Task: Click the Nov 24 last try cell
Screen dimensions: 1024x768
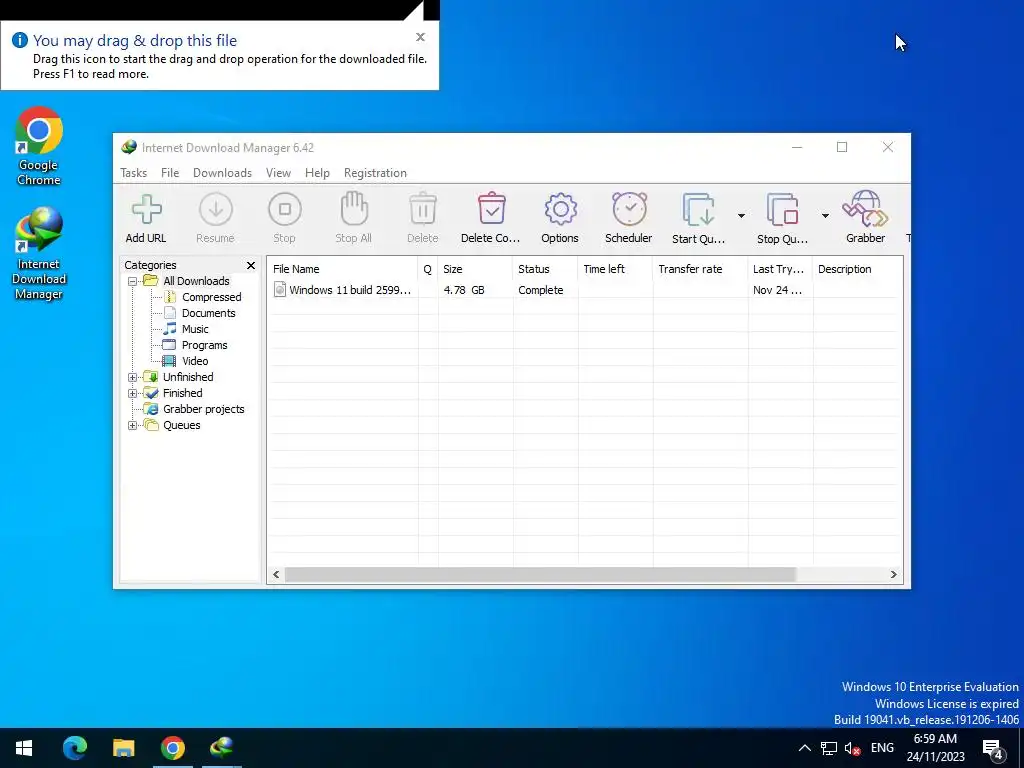Action: click(777, 291)
